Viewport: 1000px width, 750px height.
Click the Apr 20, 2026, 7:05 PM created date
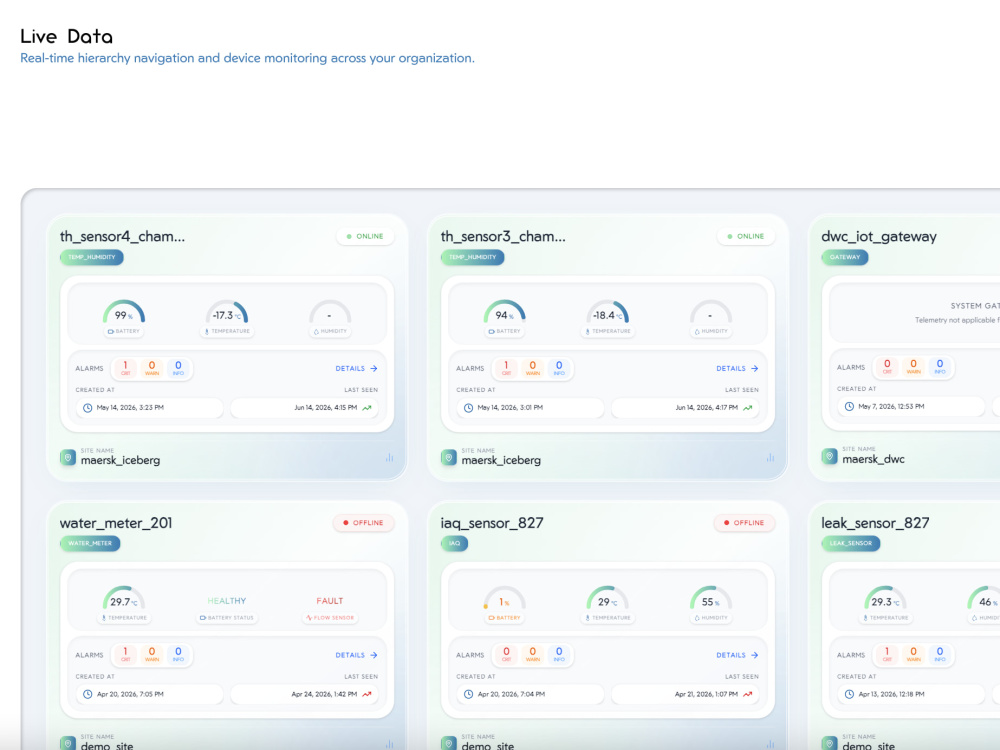pos(130,695)
